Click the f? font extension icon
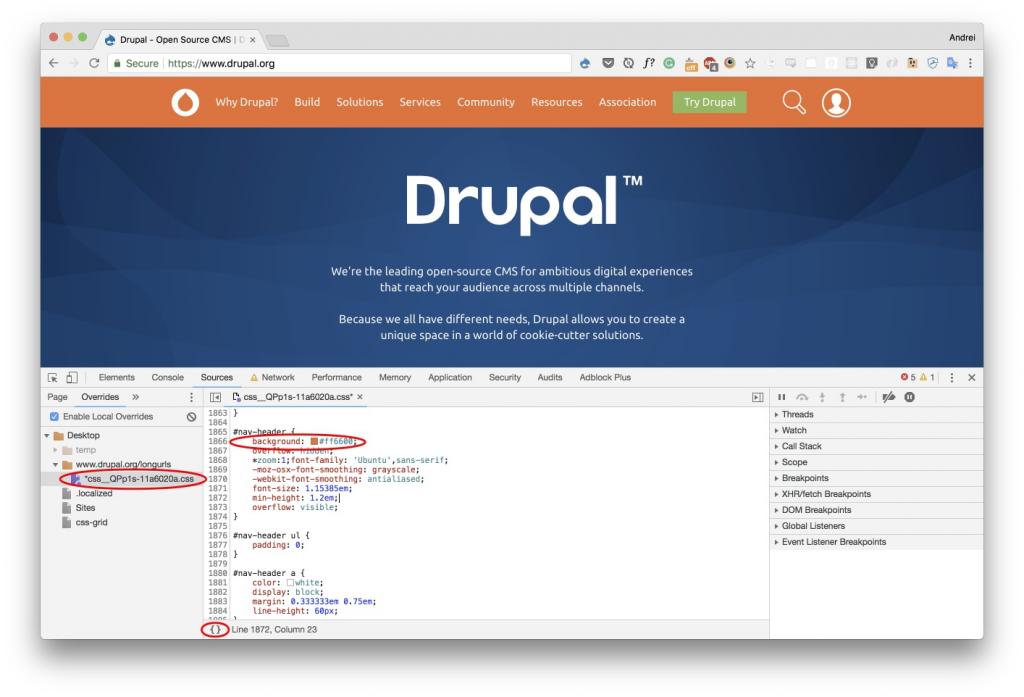1024x697 pixels. pyautogui.click(x=648, y=63)
